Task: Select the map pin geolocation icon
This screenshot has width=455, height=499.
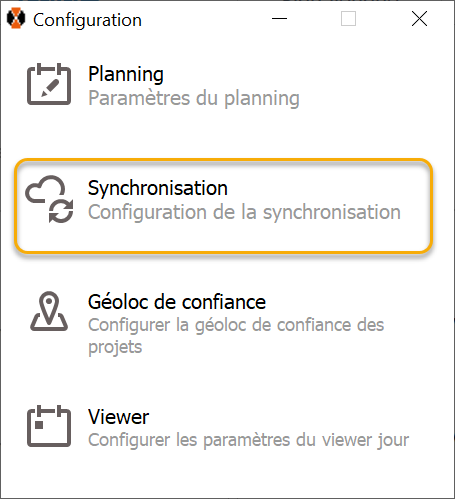Action: (49, 311)
